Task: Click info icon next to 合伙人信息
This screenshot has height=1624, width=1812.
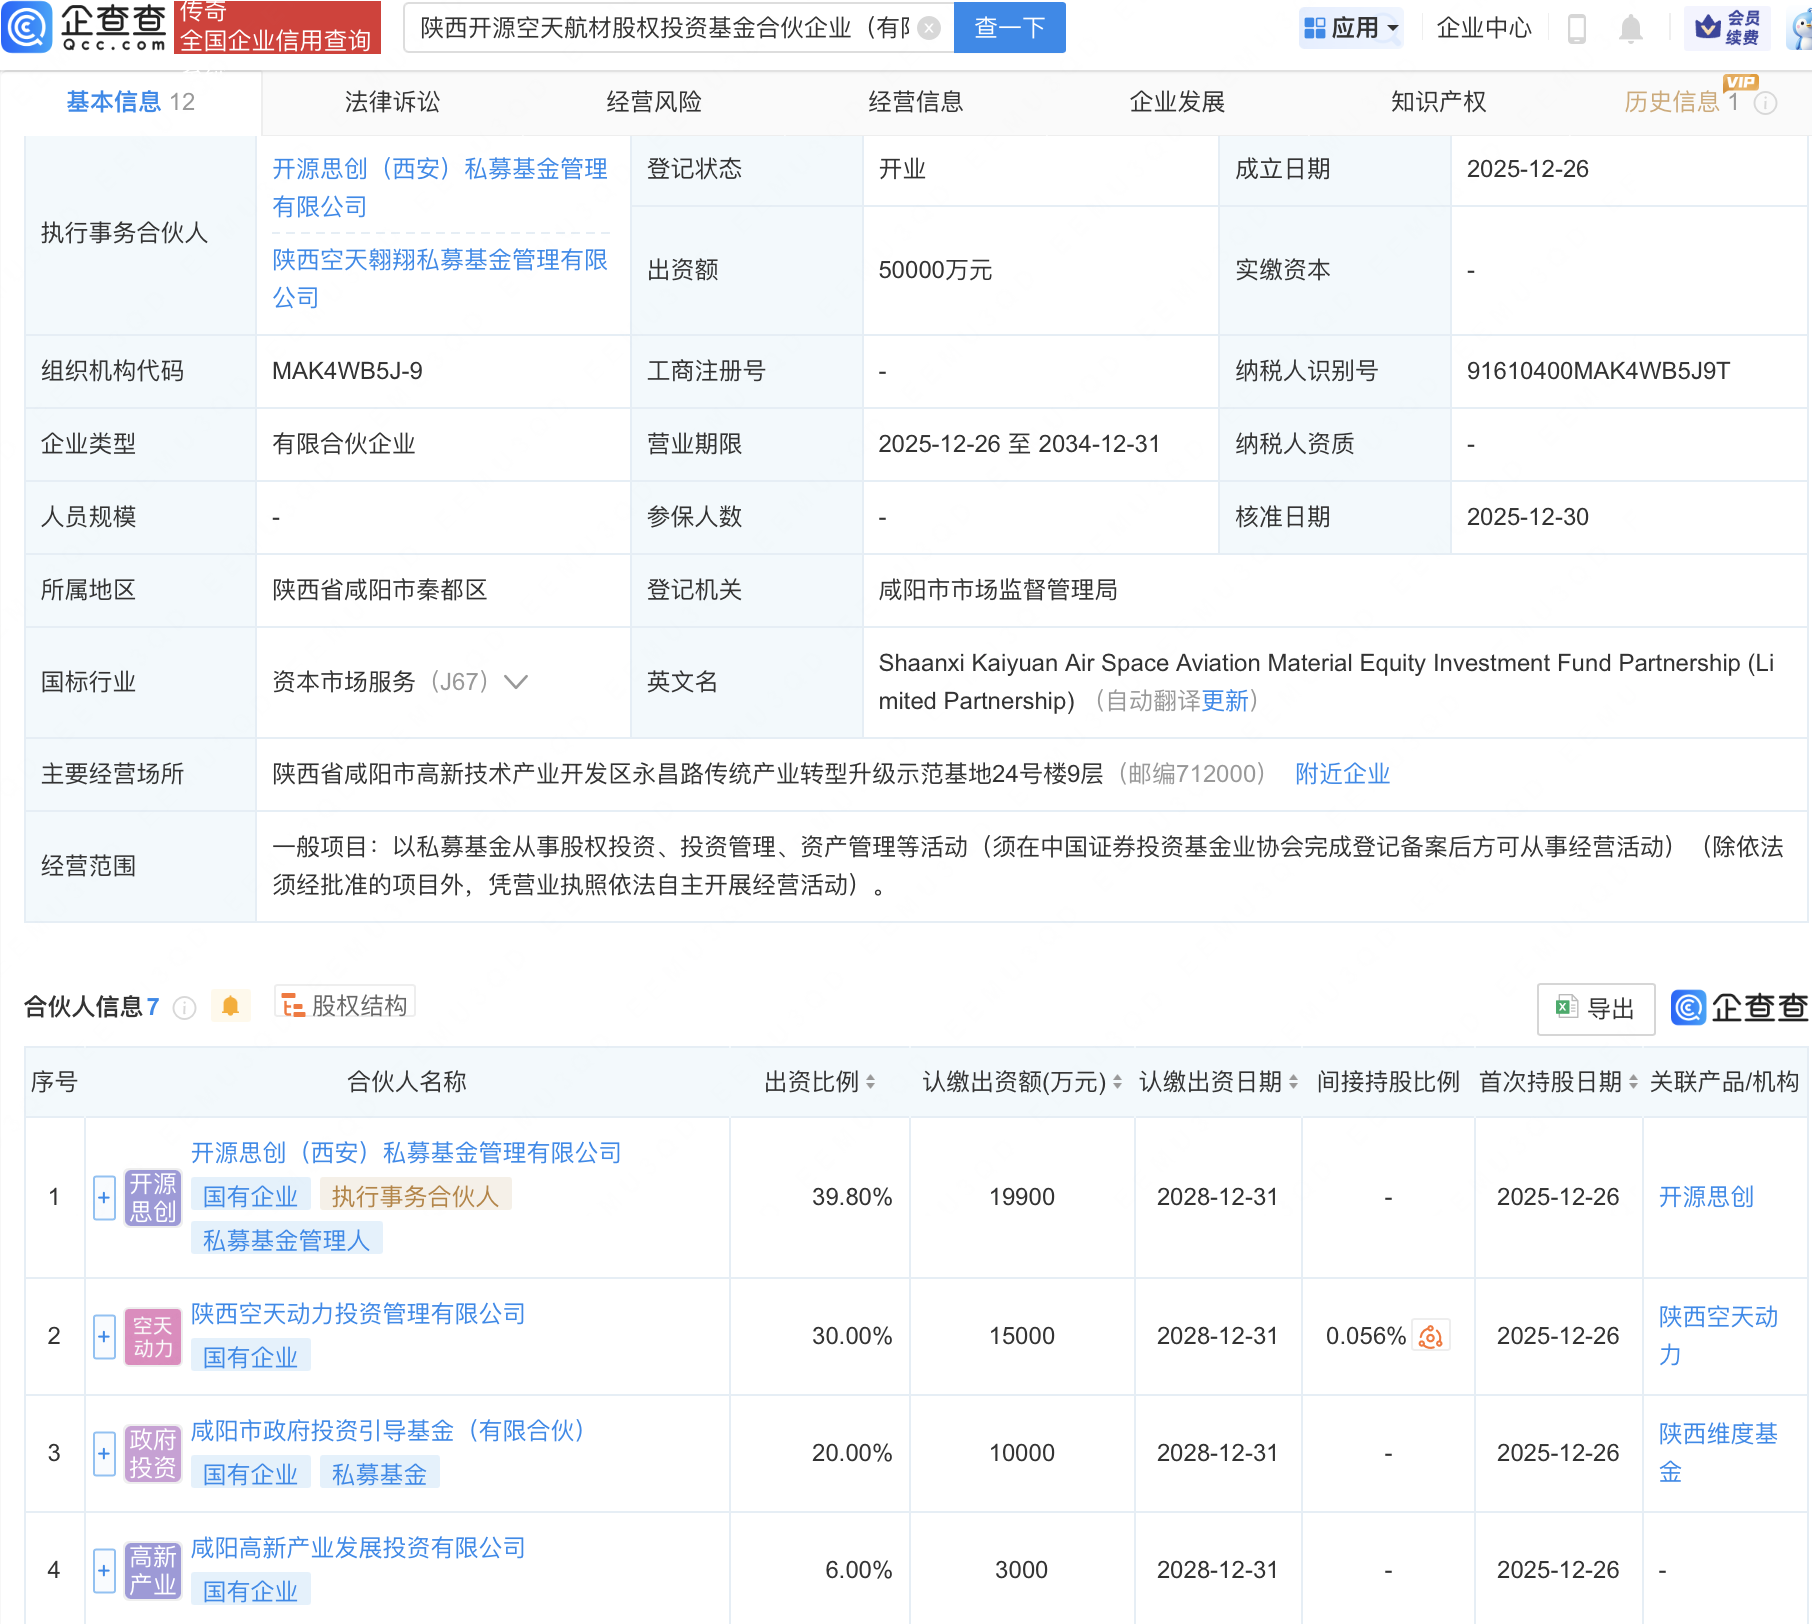Action: click(x=184, y=1007)
